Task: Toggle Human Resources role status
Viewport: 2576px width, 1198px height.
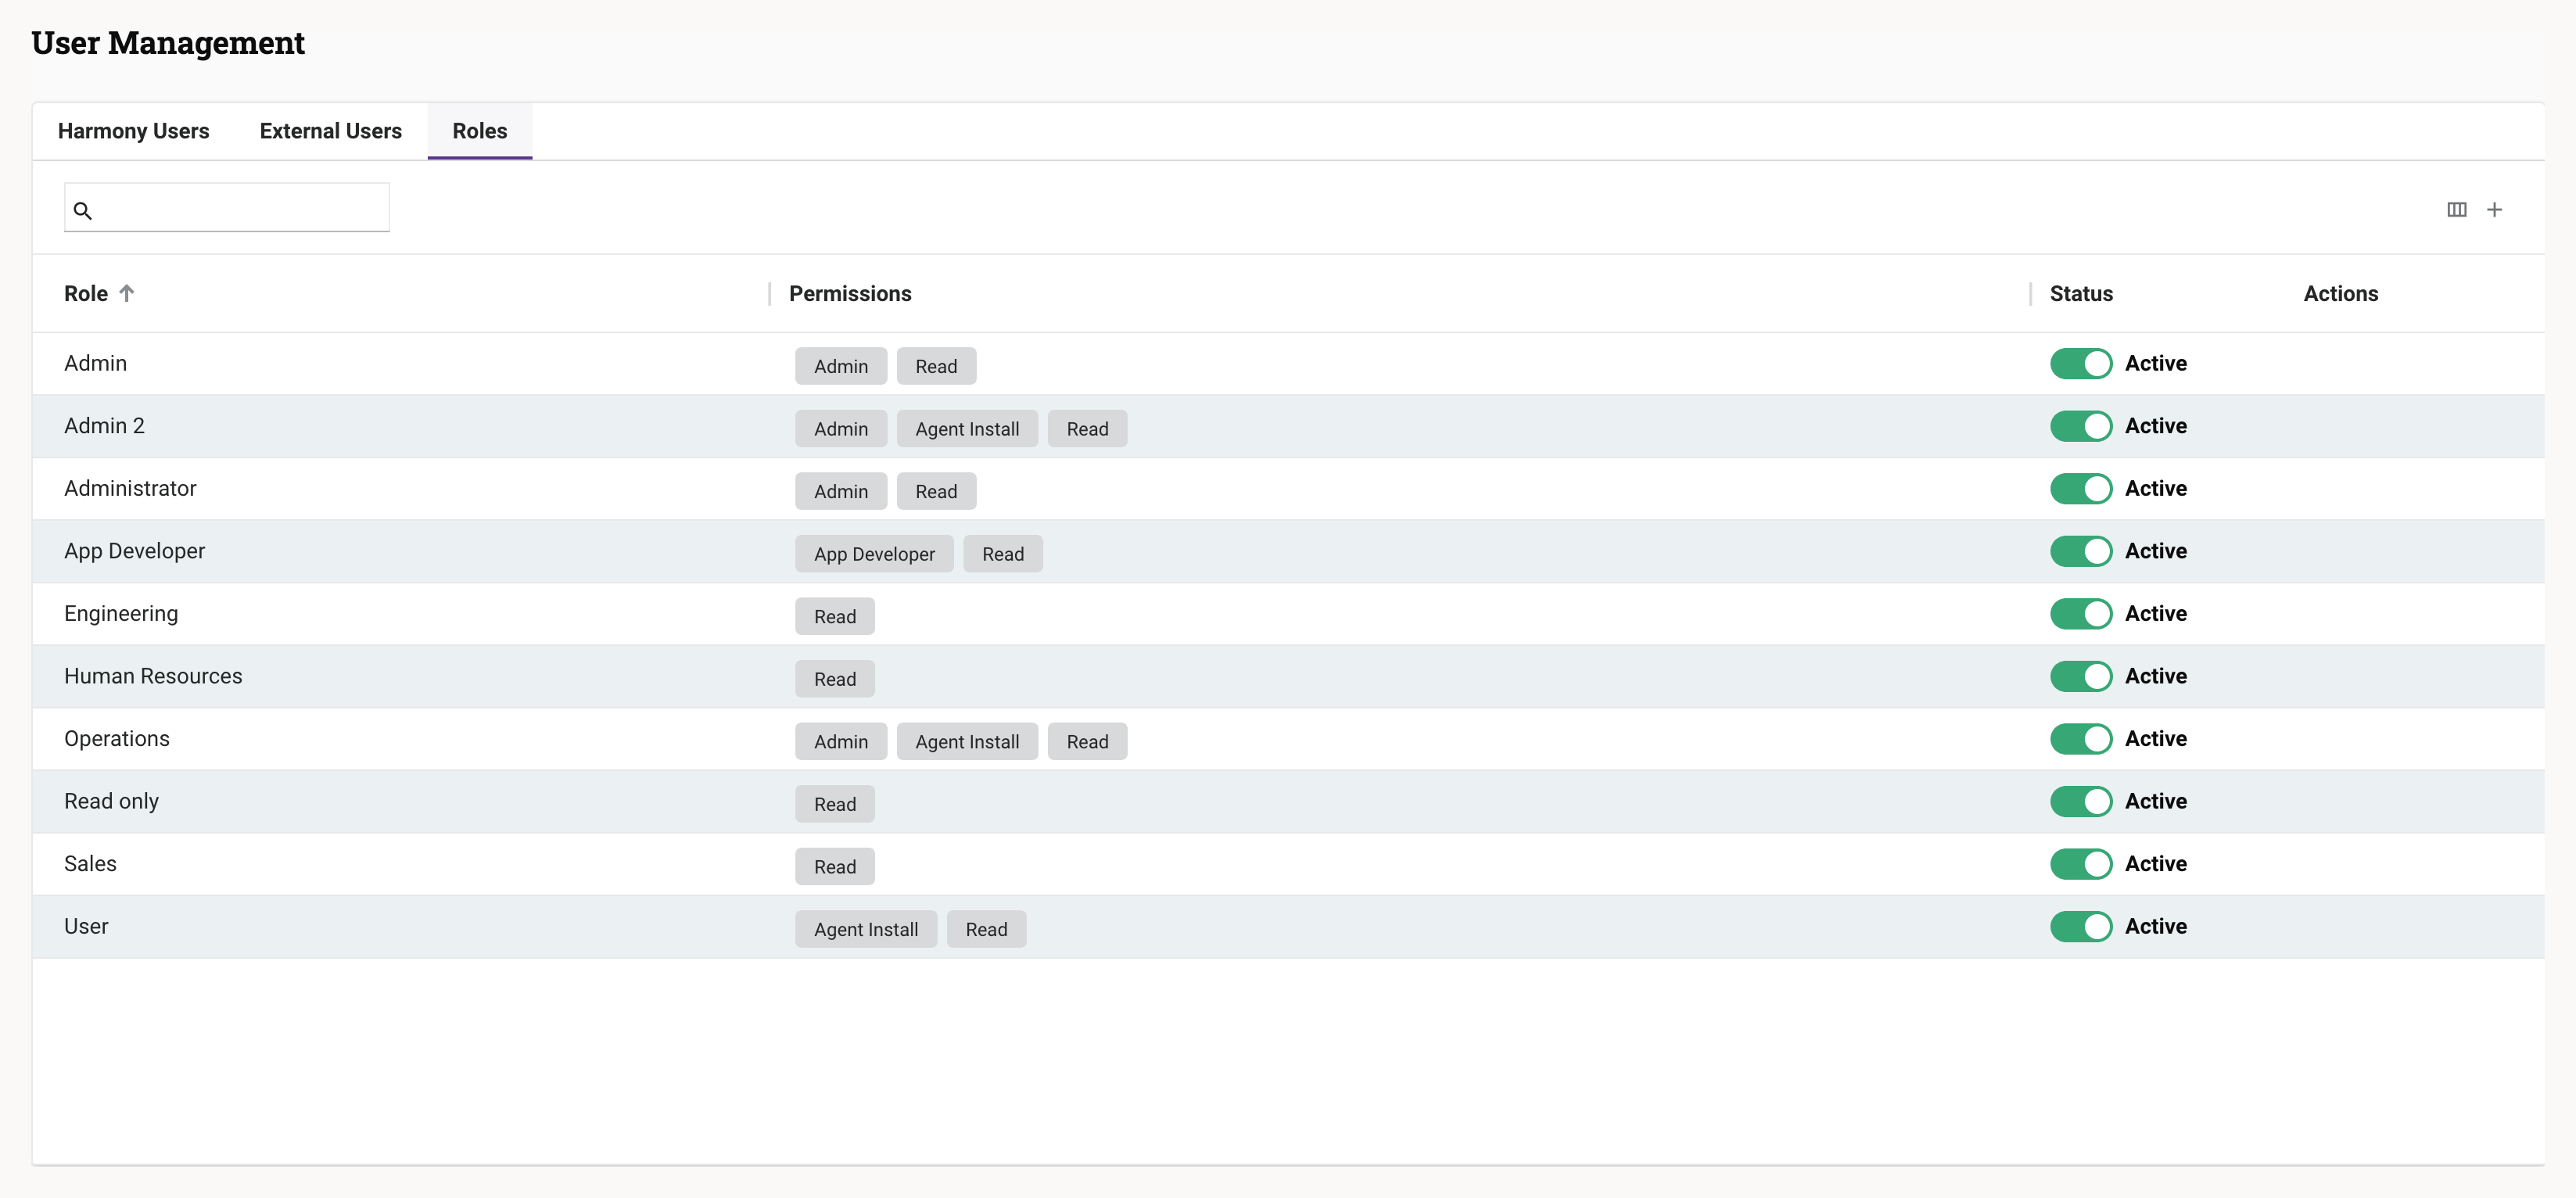Action: coord(2080,676)
